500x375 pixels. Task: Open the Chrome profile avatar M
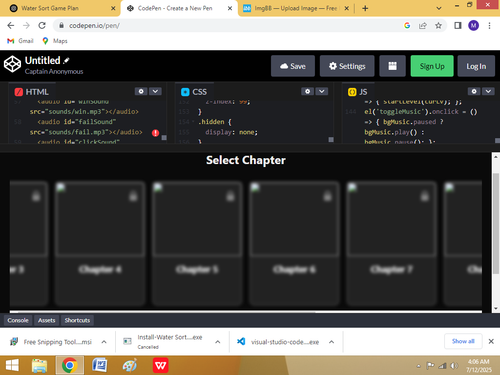point(473,25)
